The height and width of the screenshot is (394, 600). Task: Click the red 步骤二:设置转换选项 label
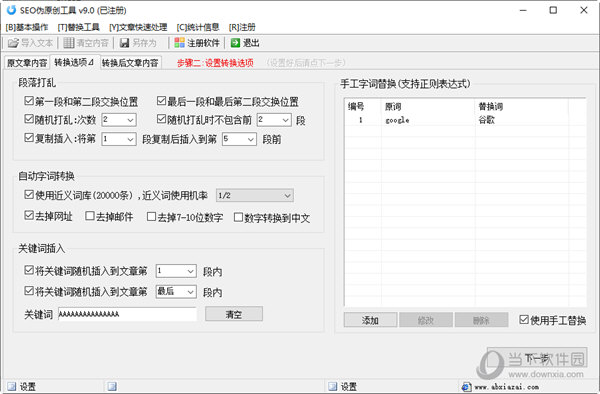coord(215,63)
